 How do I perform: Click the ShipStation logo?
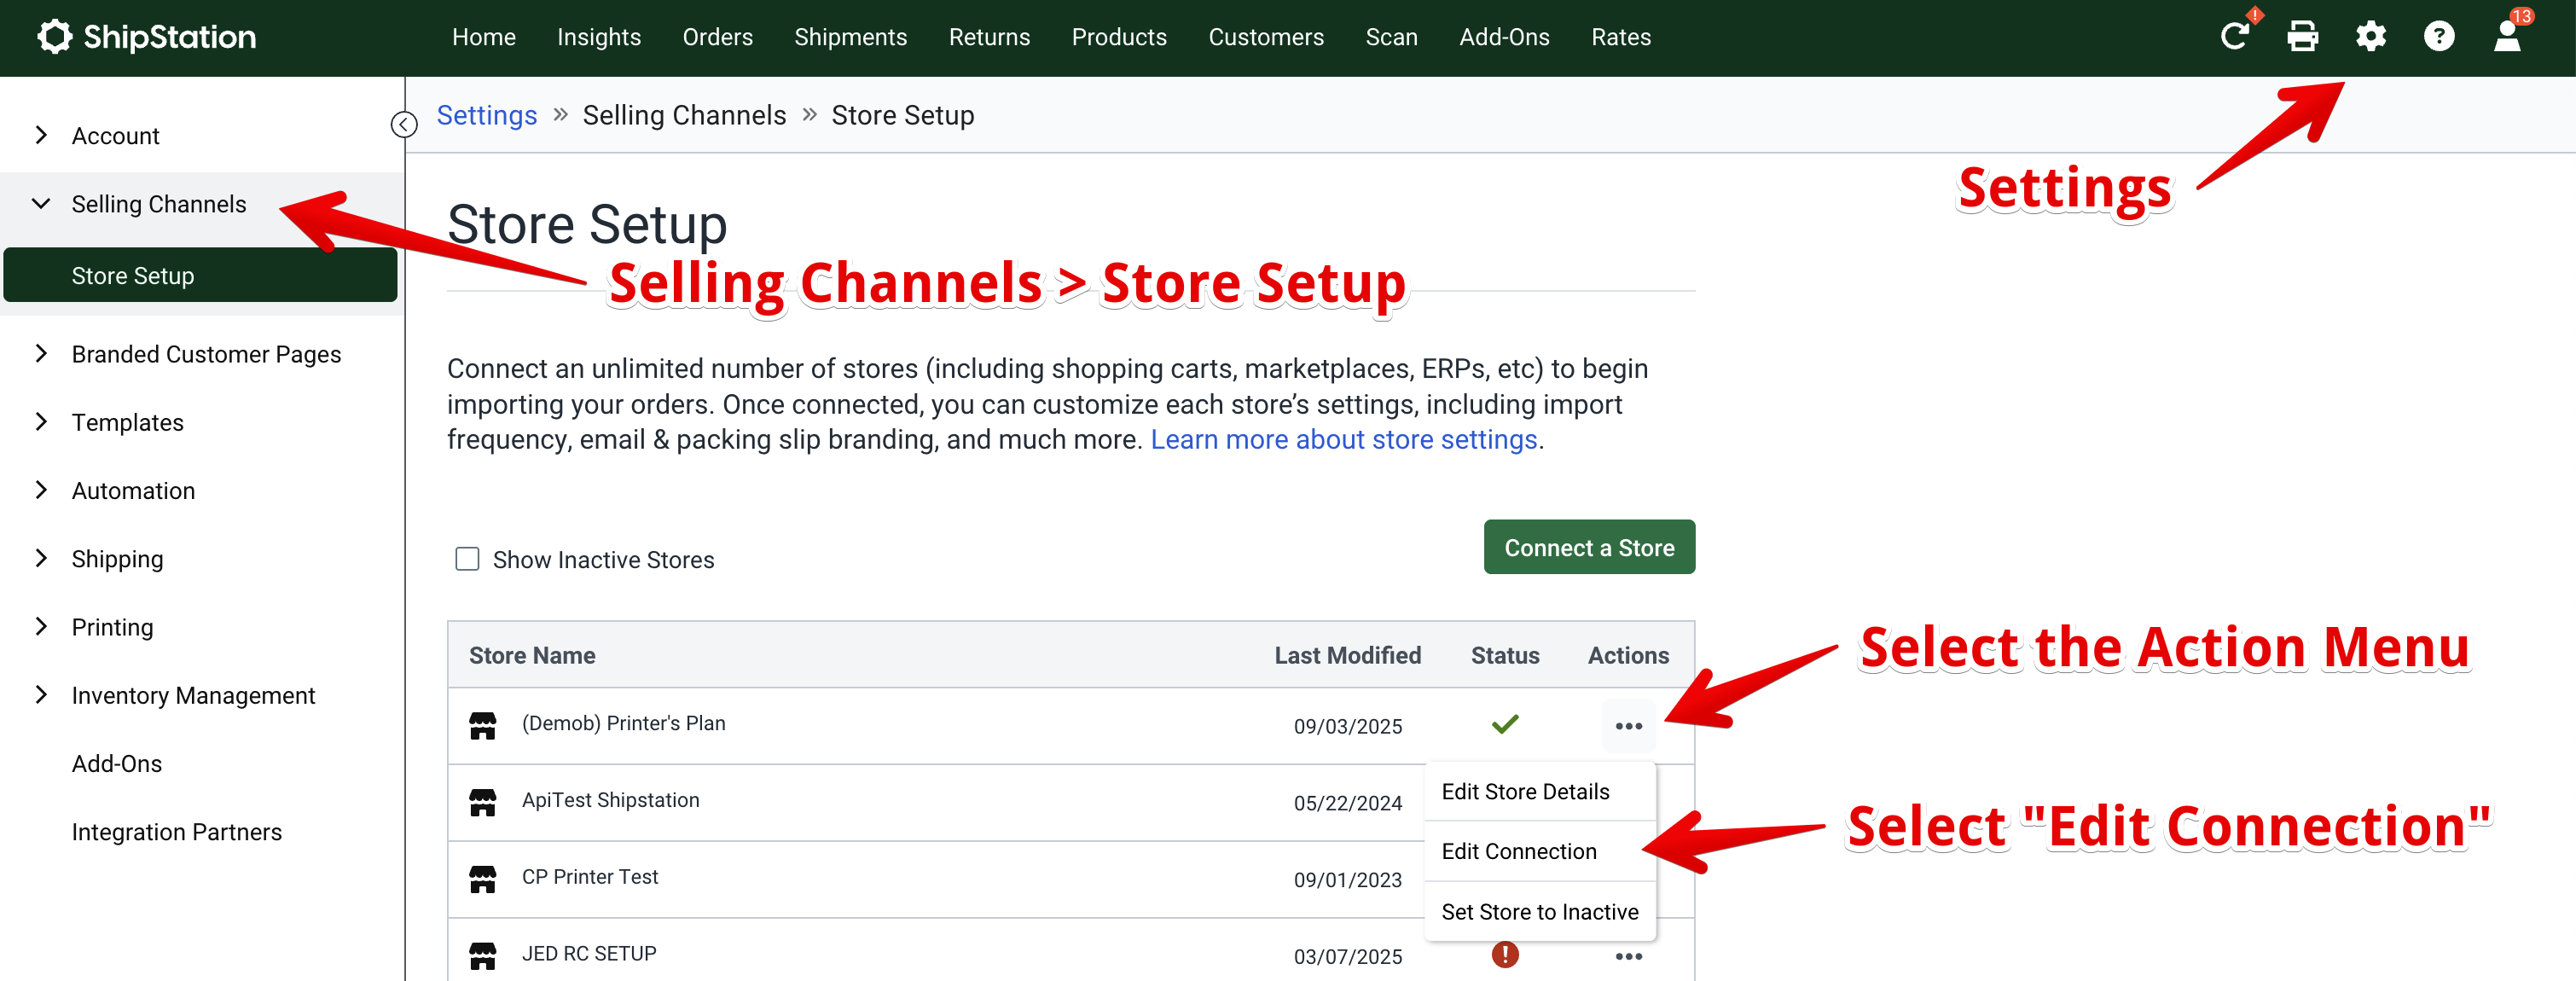[146, 37]
